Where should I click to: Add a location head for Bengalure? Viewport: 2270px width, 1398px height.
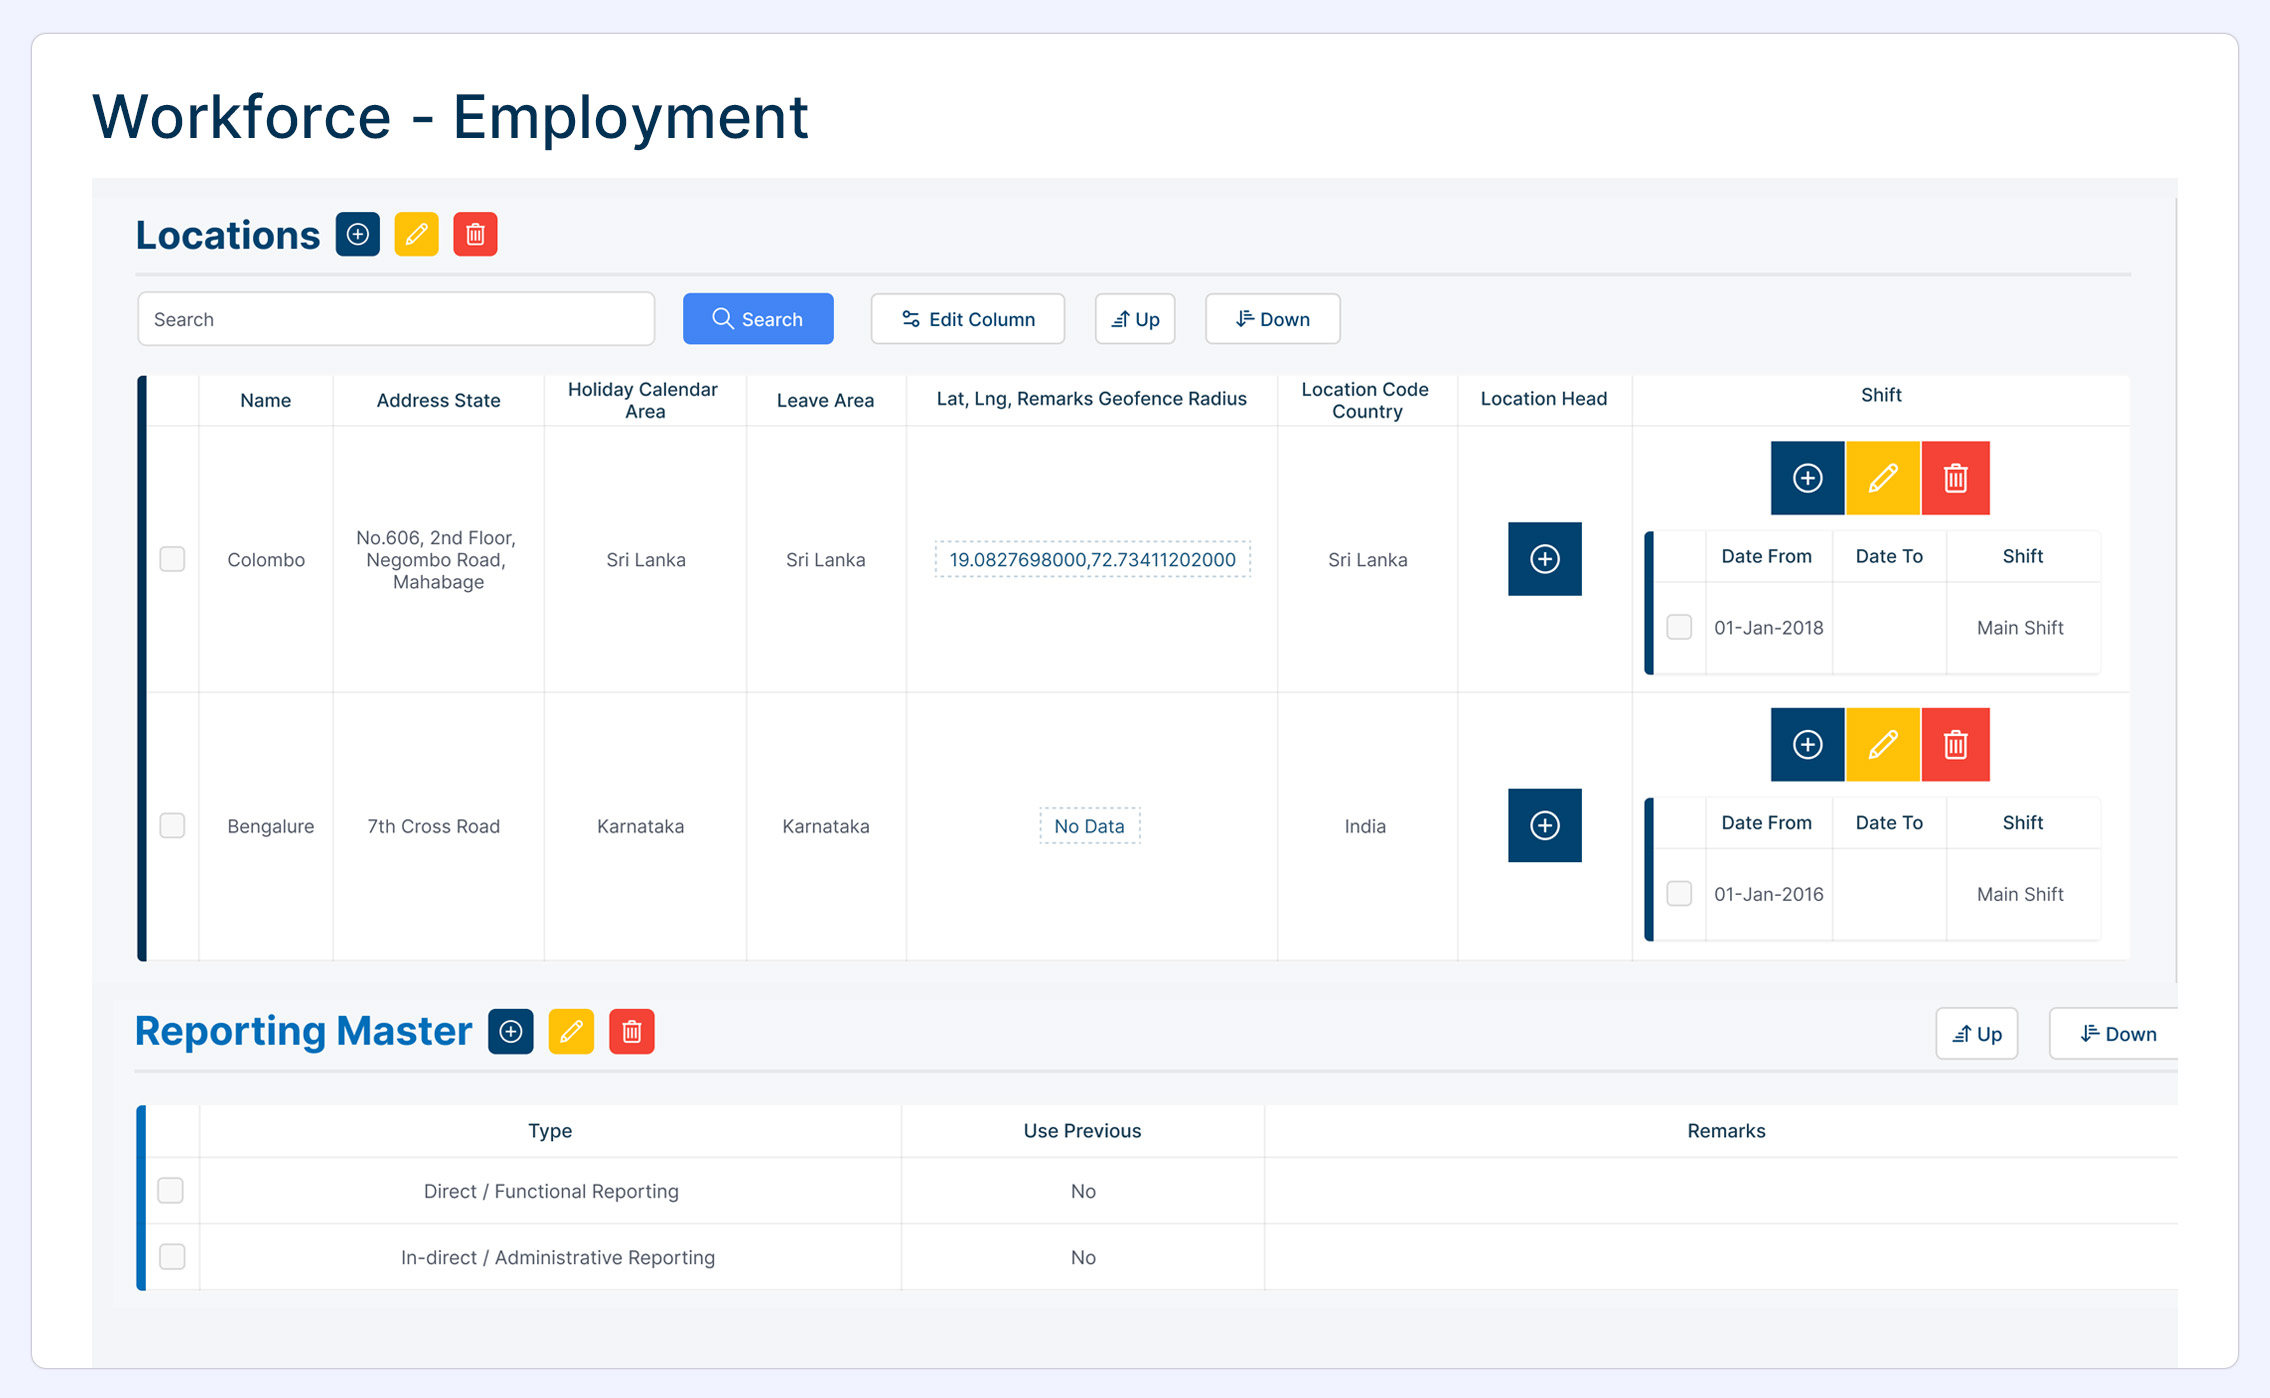tap(1544, 826)
